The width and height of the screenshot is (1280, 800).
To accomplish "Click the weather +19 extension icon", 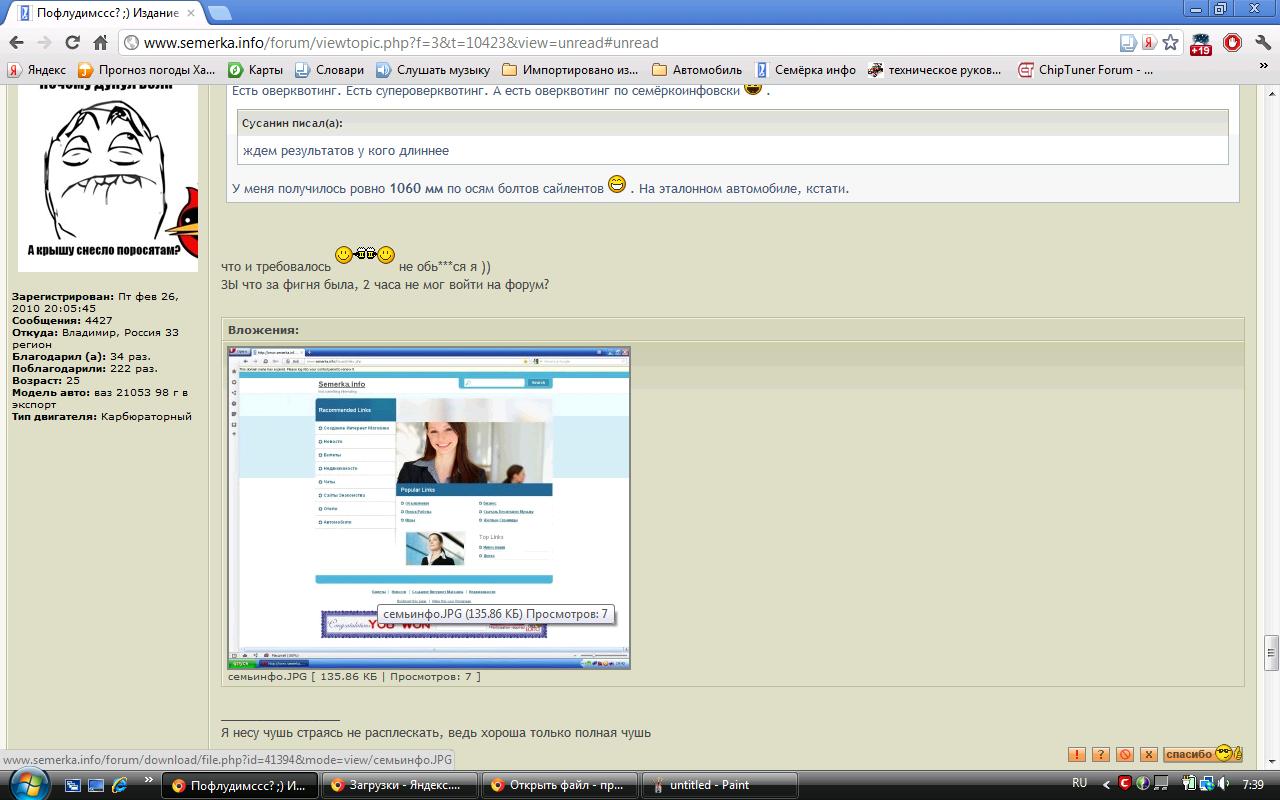I will [1200, 44].
